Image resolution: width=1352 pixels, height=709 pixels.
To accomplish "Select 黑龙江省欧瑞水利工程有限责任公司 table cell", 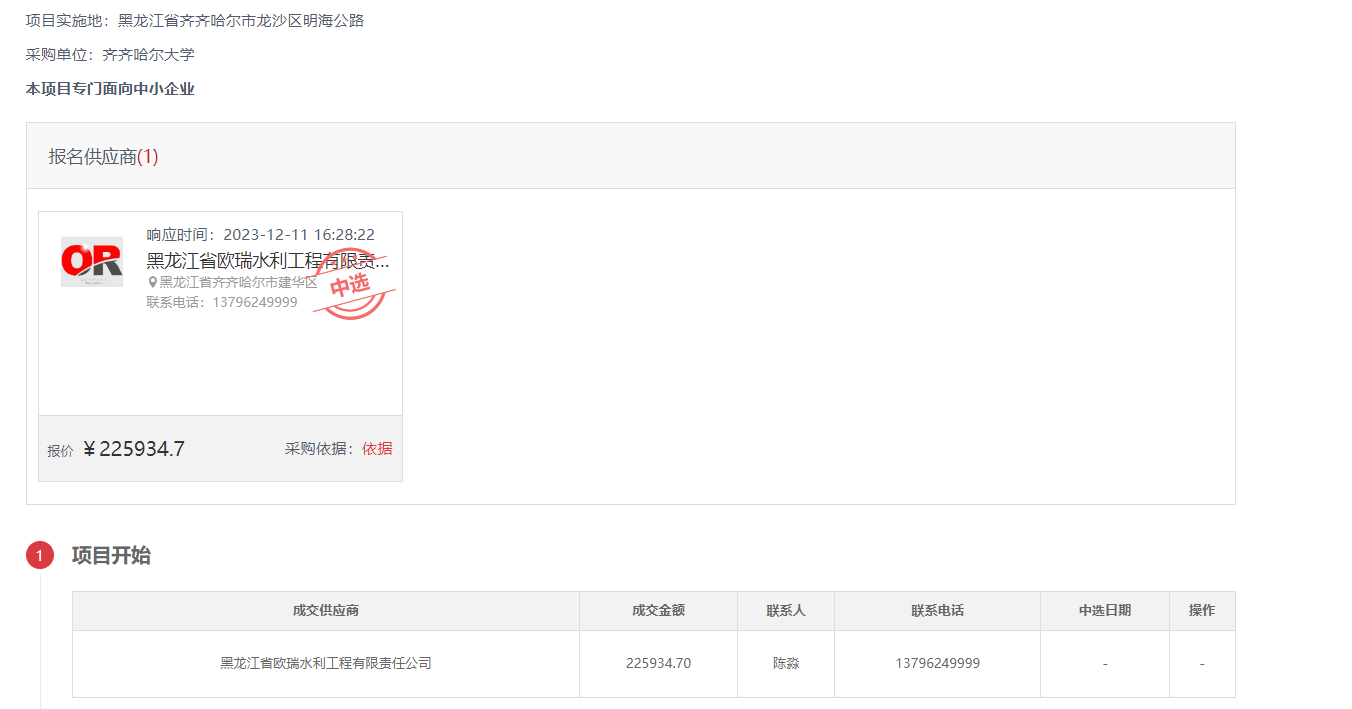I will [x=326, y=663].
